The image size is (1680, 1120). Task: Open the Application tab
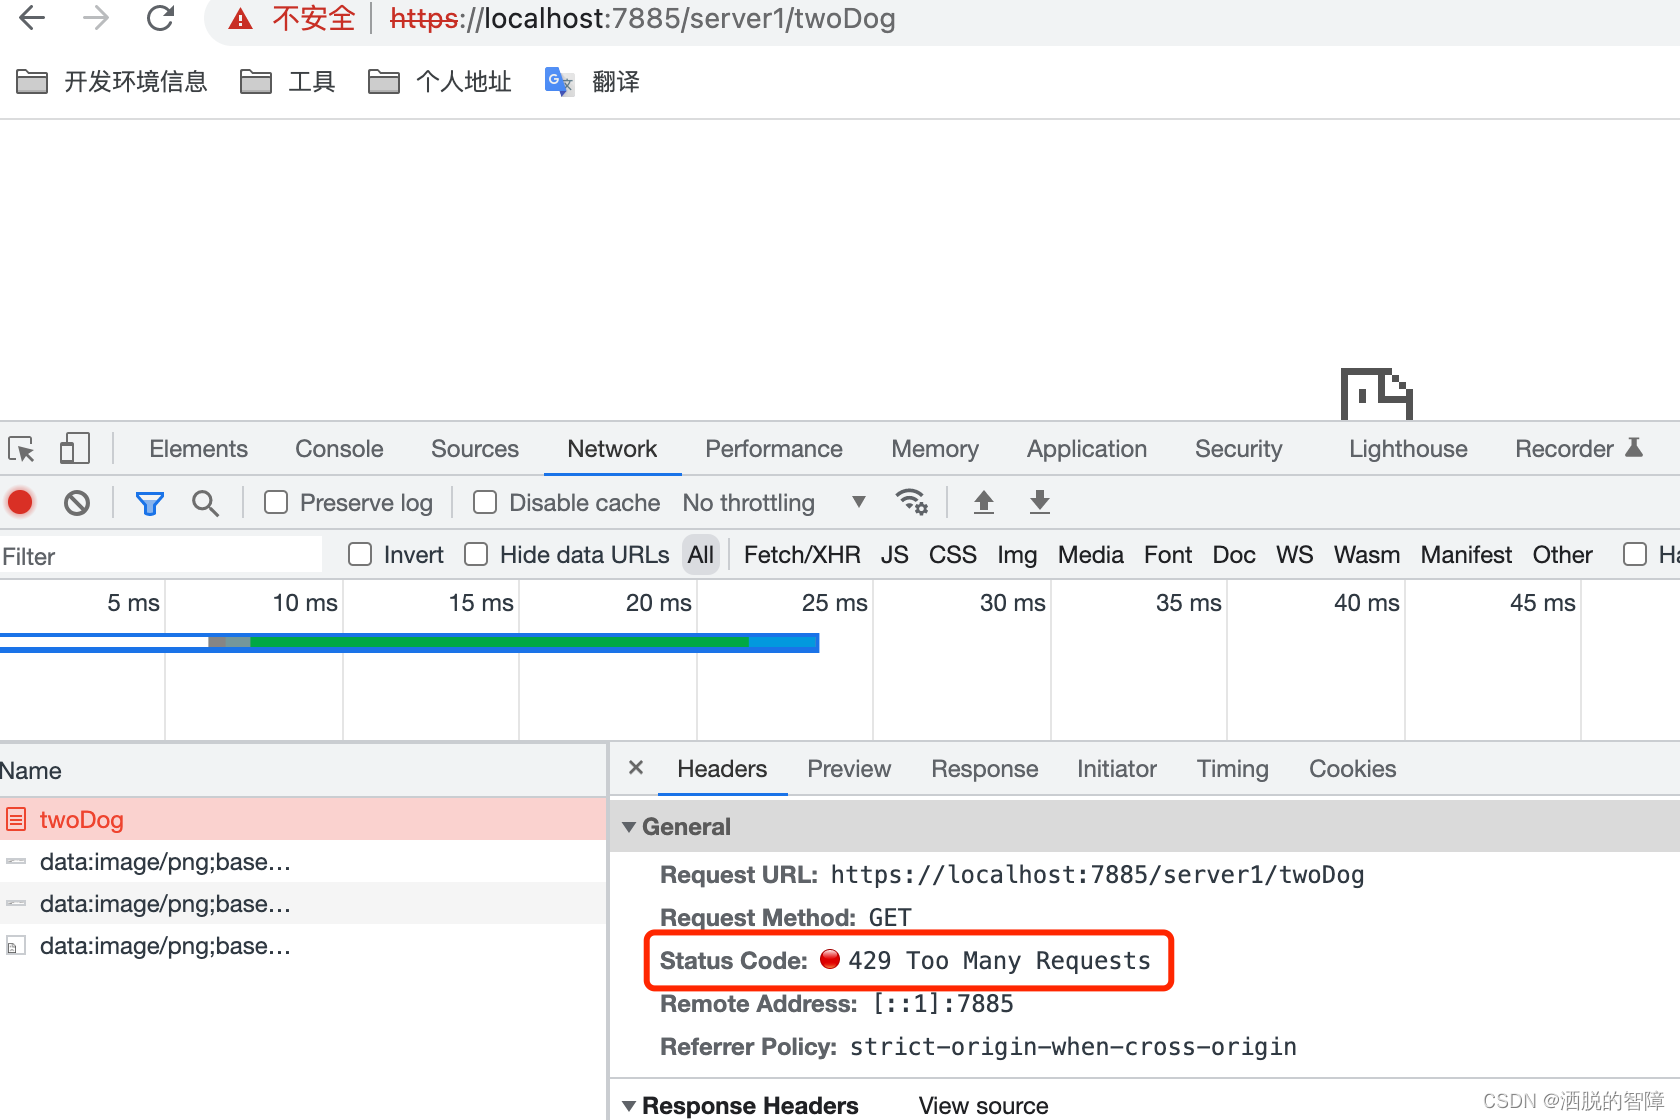pos(1087,449)
